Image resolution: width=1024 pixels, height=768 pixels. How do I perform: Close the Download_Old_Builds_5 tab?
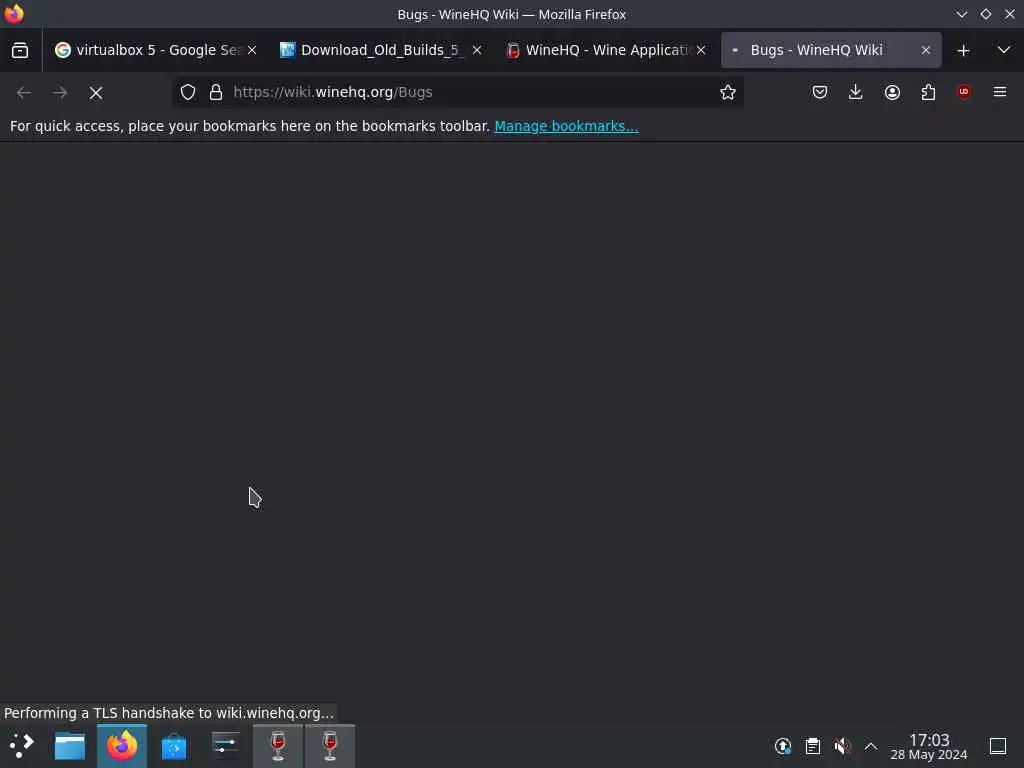pos(477,50)
